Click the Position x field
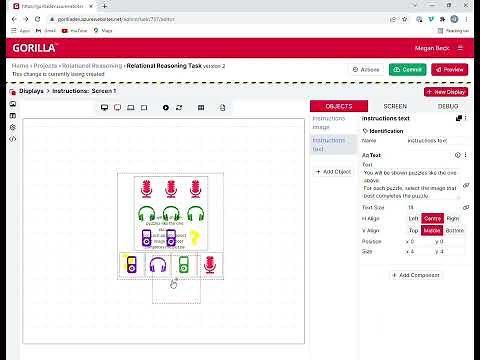Screen dimensions: 480x360 click(x=419, y=241)
